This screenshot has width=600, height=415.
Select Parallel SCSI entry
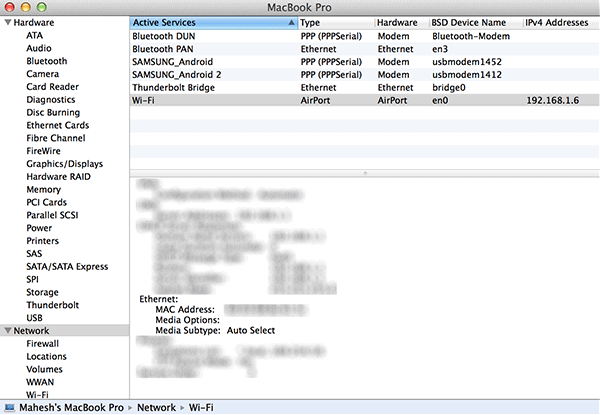coord(52,215)
